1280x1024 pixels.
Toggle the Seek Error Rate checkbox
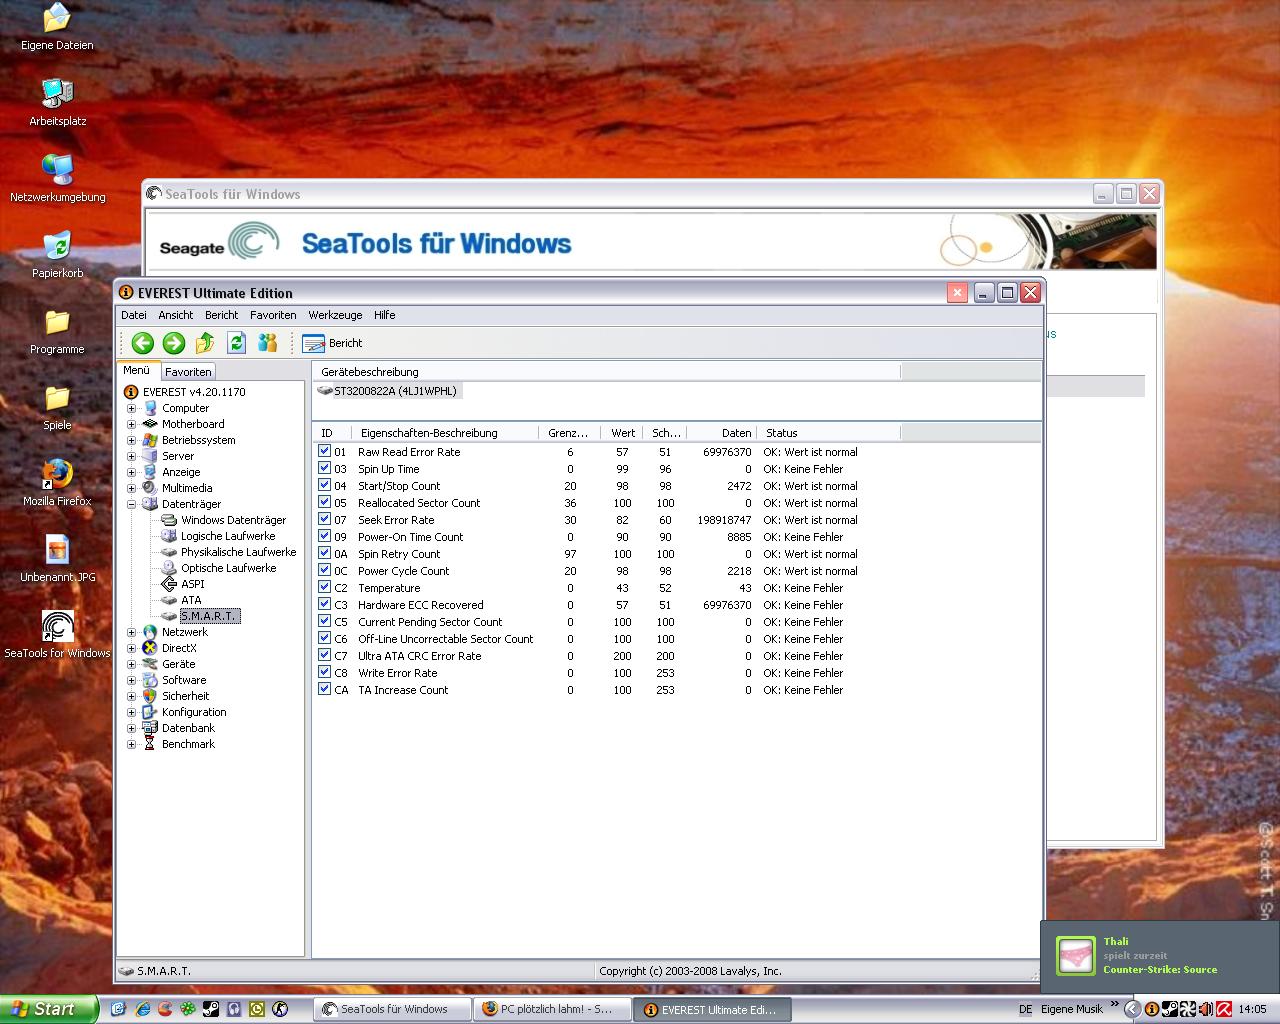click(x=324, y=519)
